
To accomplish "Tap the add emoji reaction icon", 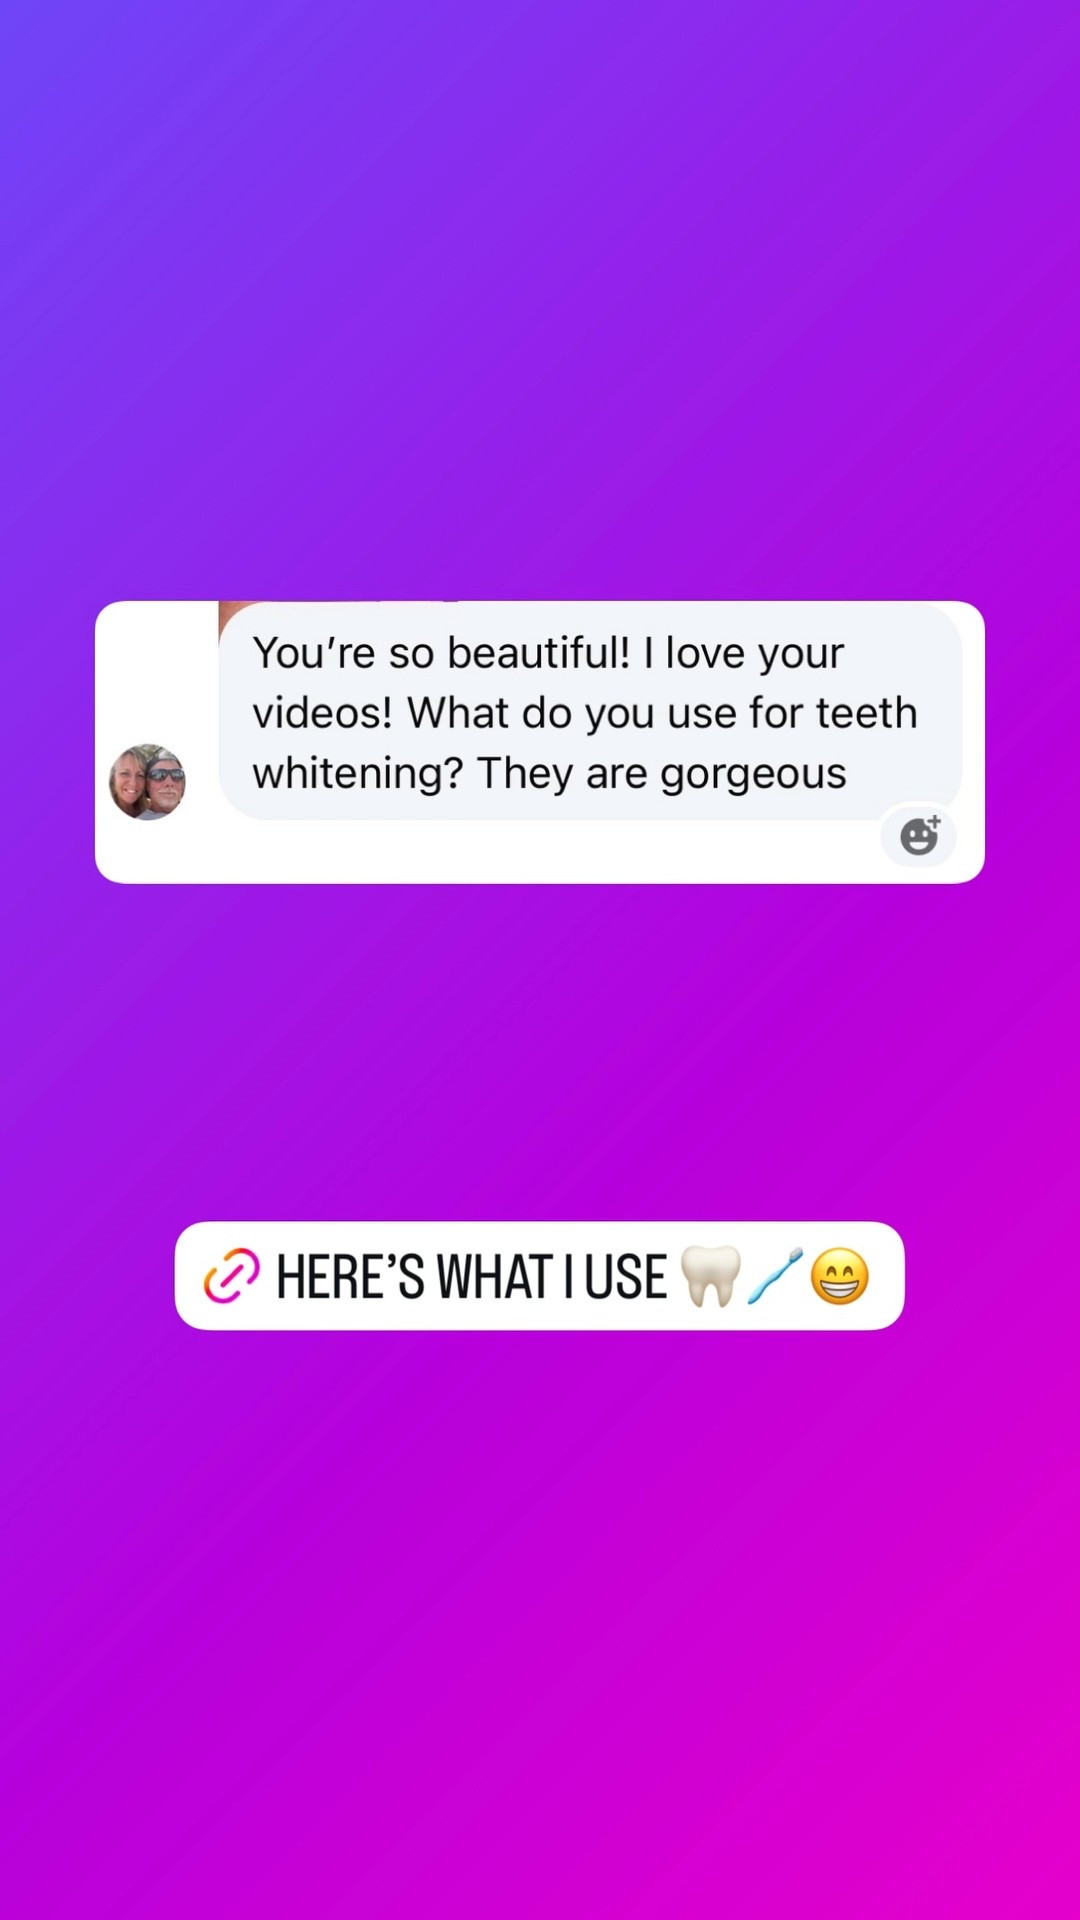I will [x=919, y=835].
